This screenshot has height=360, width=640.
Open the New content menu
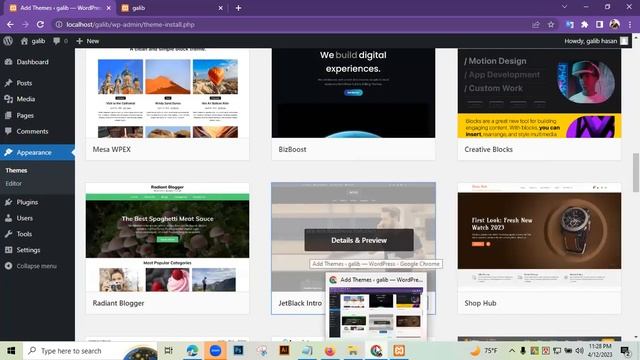tap(88, 41)
